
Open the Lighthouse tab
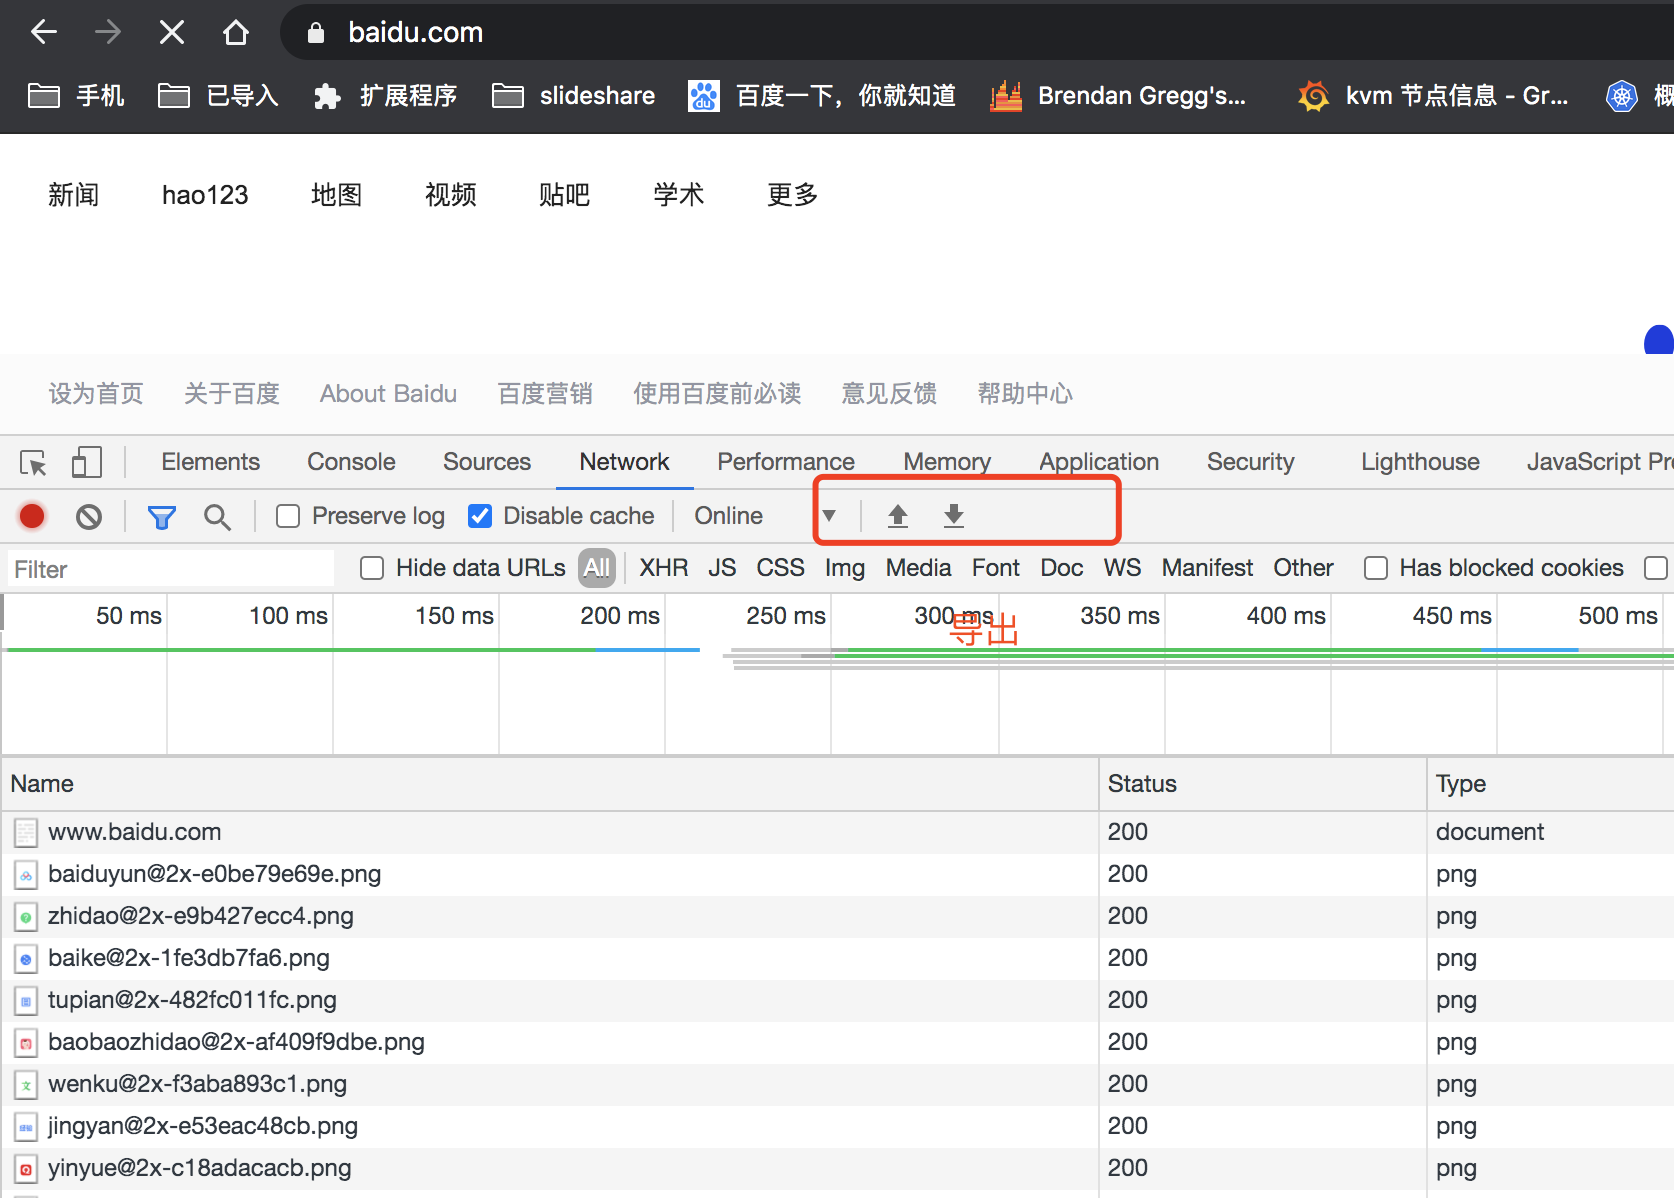[x=1420, y=462]
